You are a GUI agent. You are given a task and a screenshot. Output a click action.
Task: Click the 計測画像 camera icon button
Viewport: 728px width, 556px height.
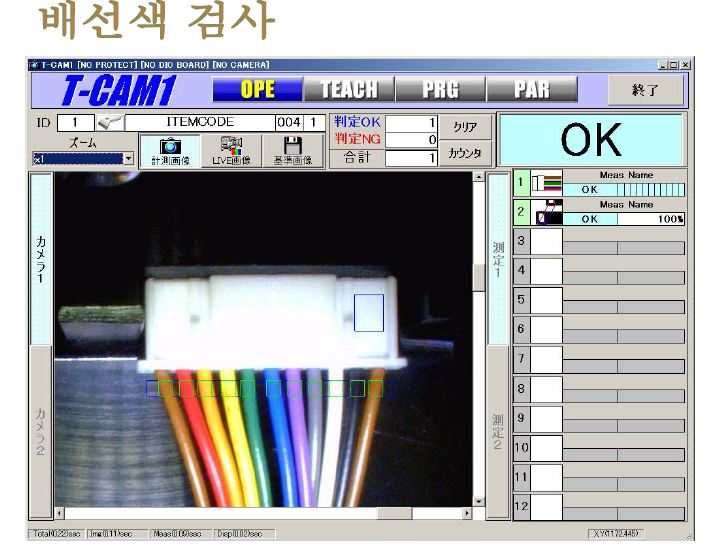click(x=170, y=151)
